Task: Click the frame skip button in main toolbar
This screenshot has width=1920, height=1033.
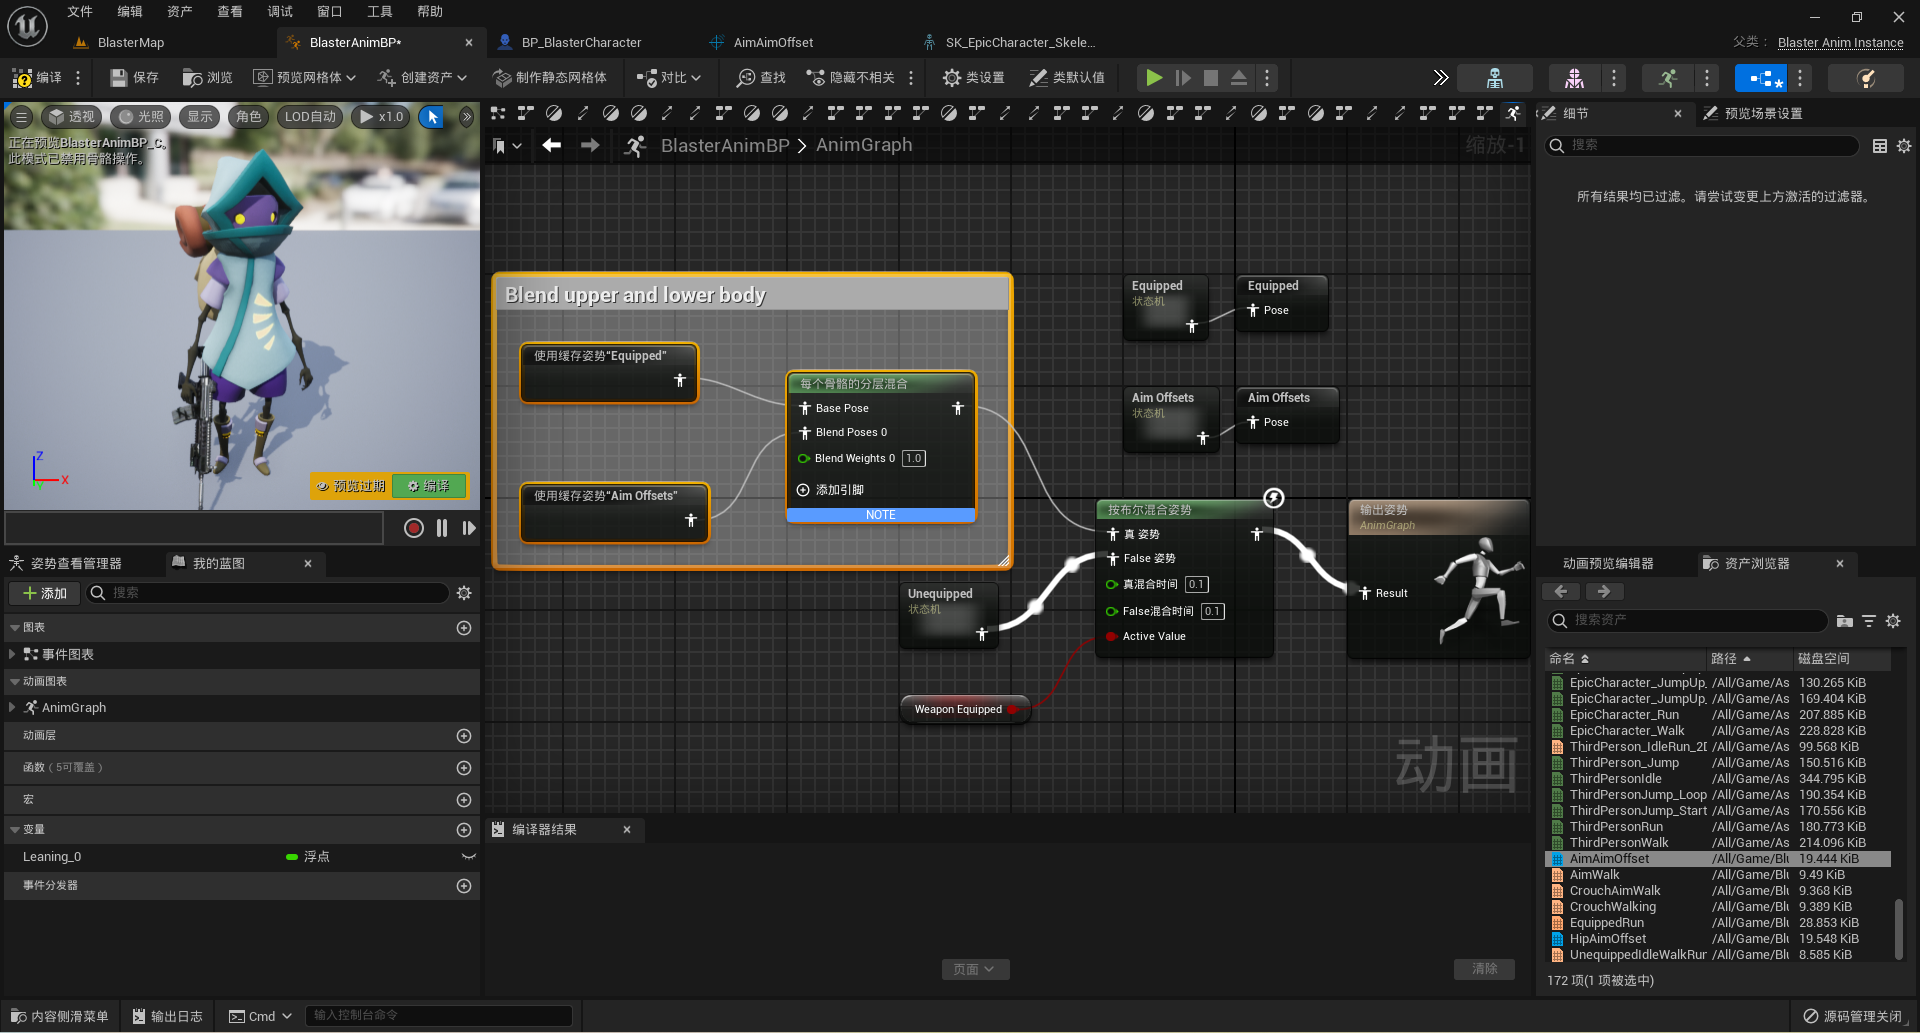Action: [1183, 78]
